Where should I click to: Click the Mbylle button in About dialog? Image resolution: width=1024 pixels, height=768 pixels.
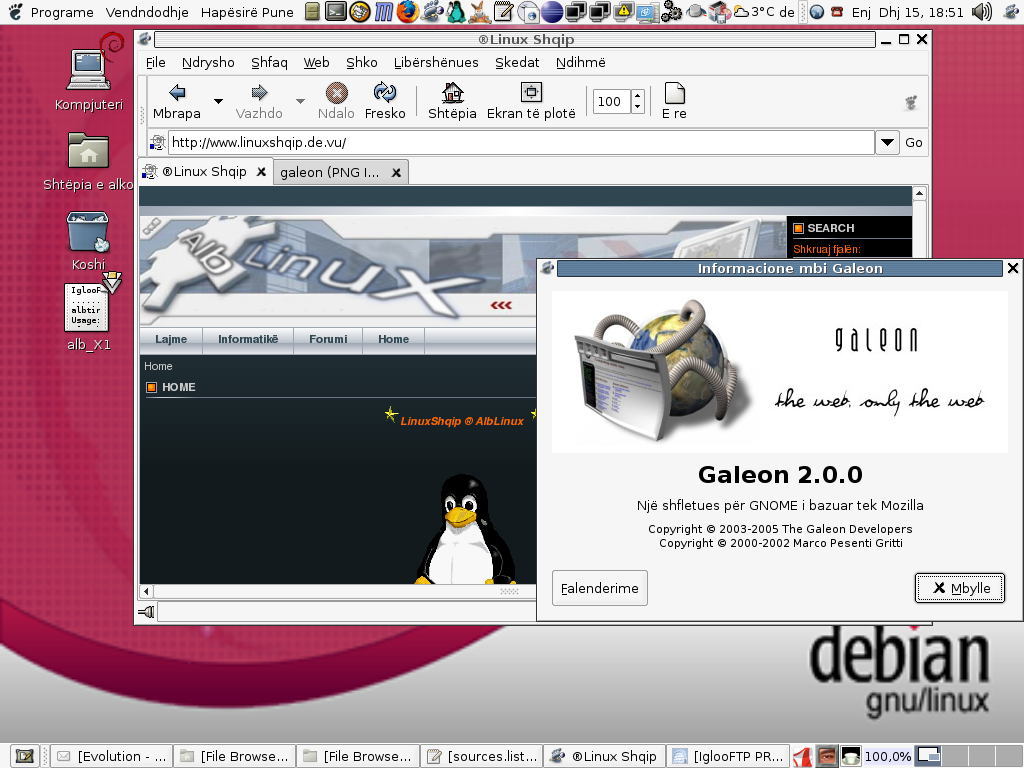tap(959, 588)
